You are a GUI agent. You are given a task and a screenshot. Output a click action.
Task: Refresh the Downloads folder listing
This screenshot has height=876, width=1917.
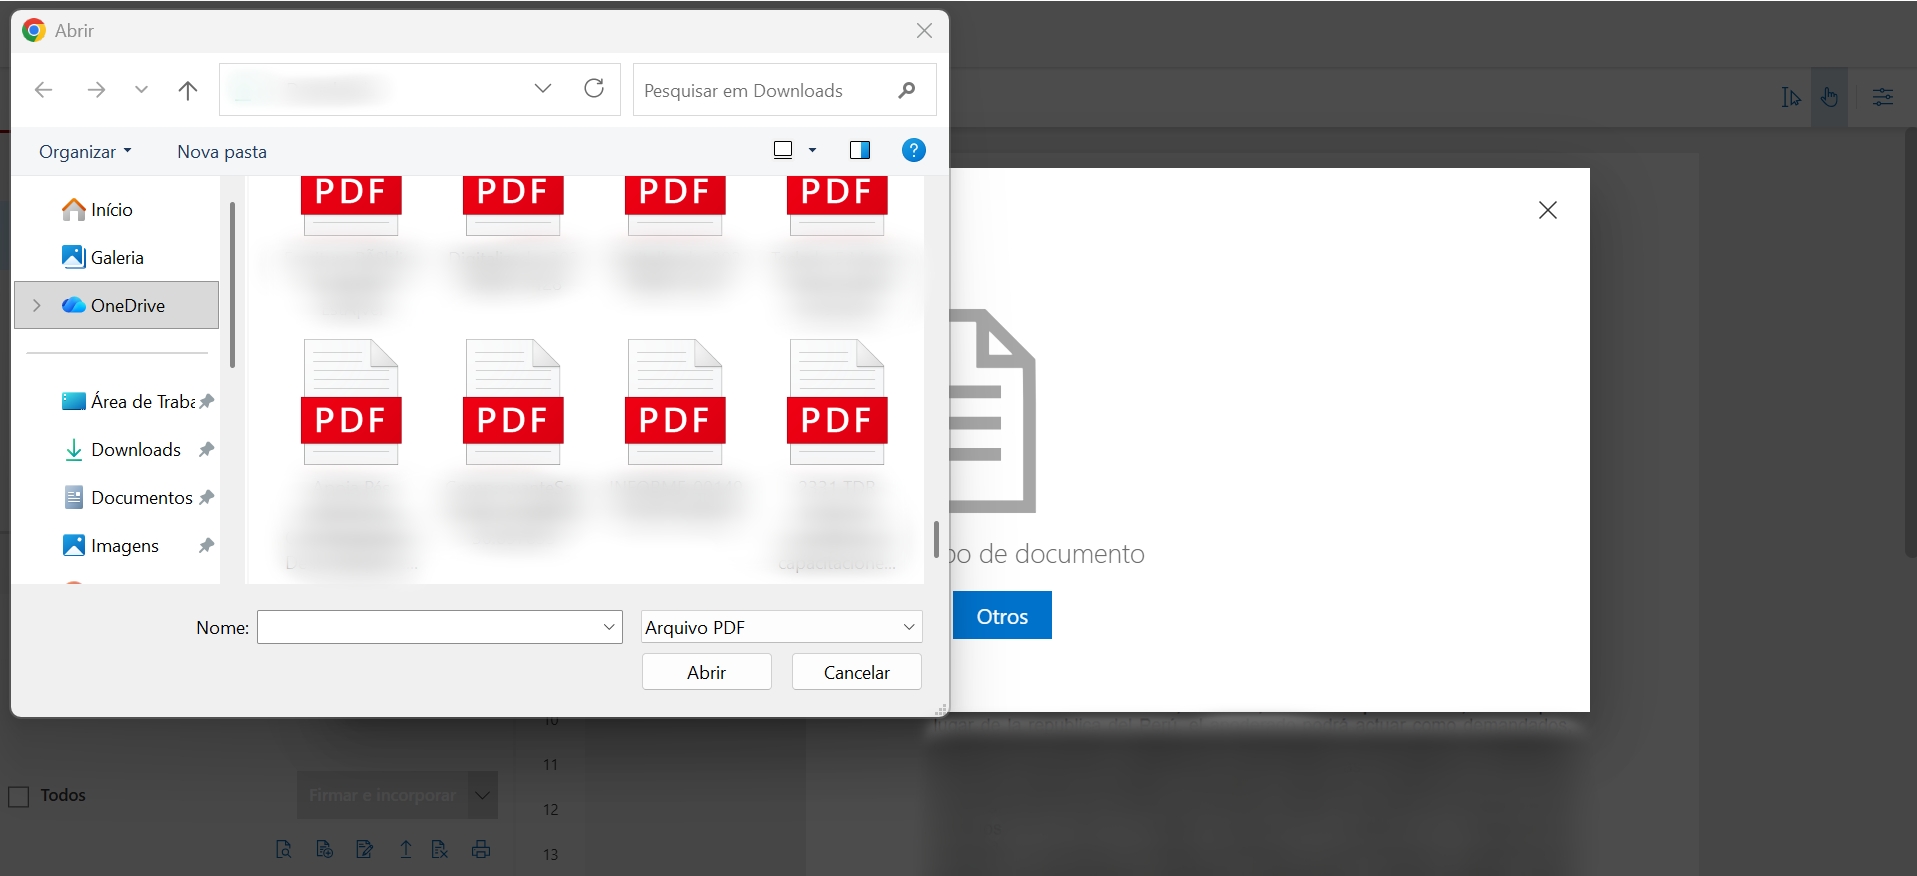point(594,89)
